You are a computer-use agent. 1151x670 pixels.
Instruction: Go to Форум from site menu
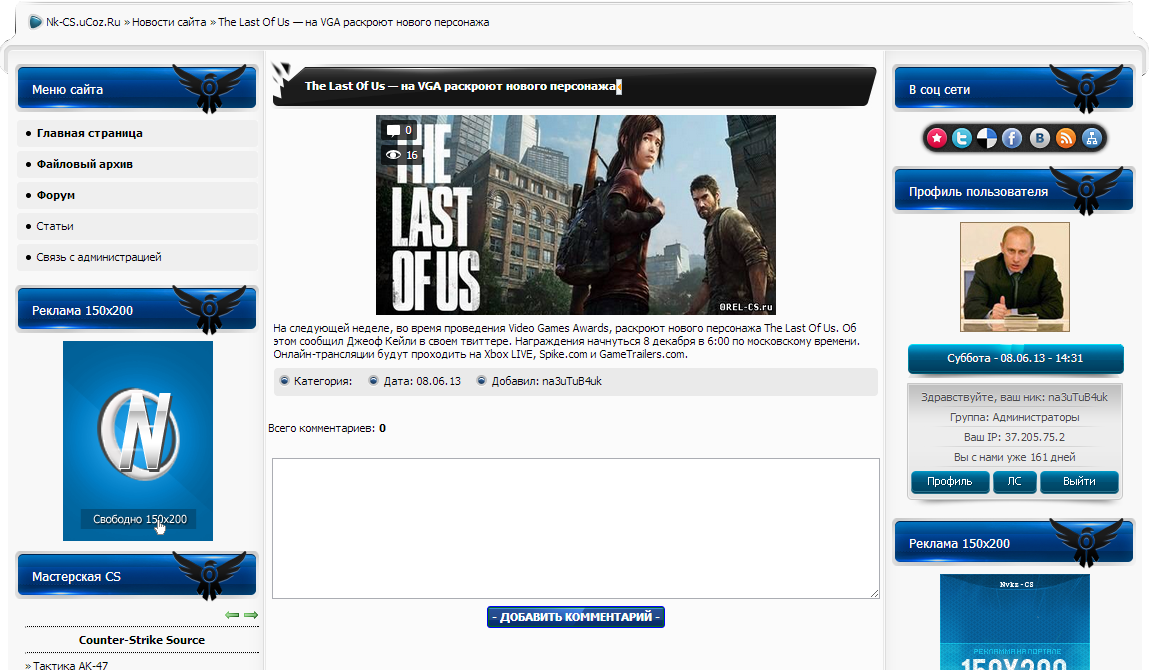56,195
